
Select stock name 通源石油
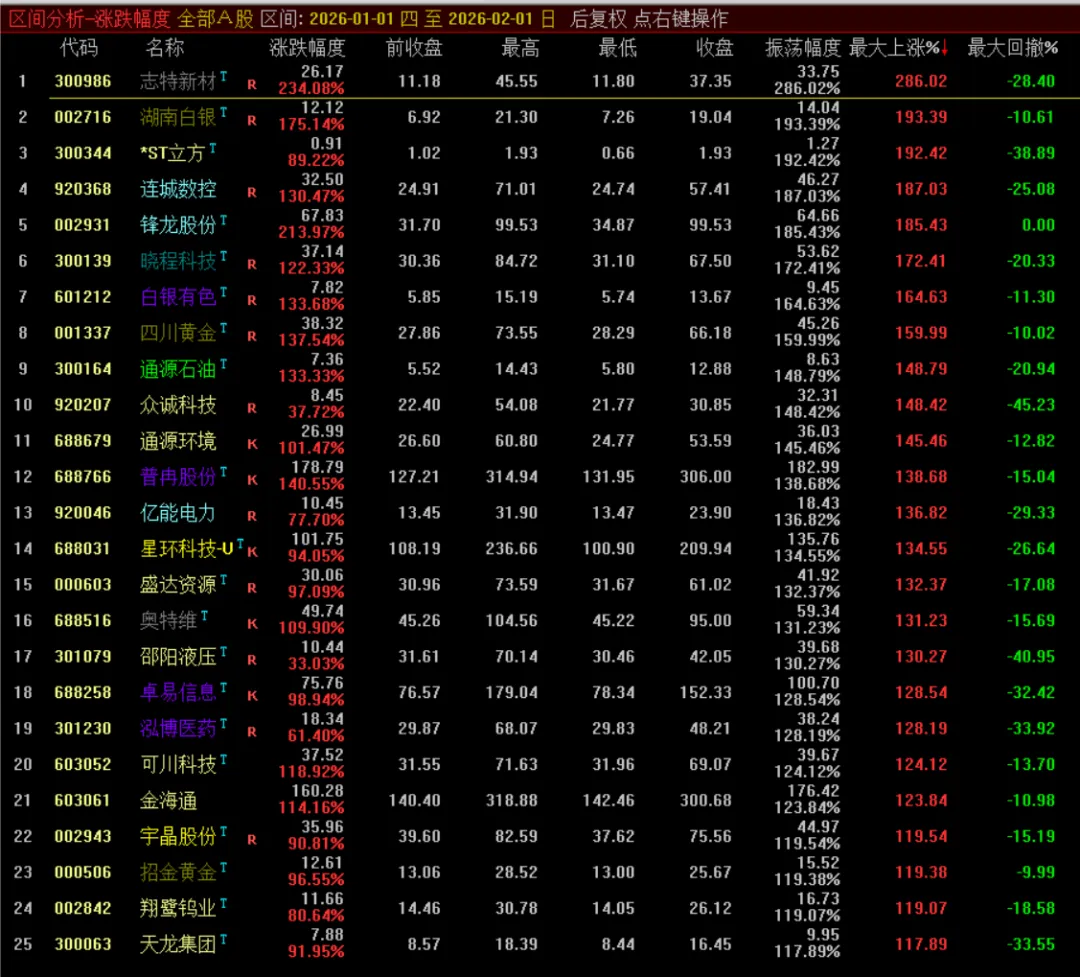tap(178, 369)
